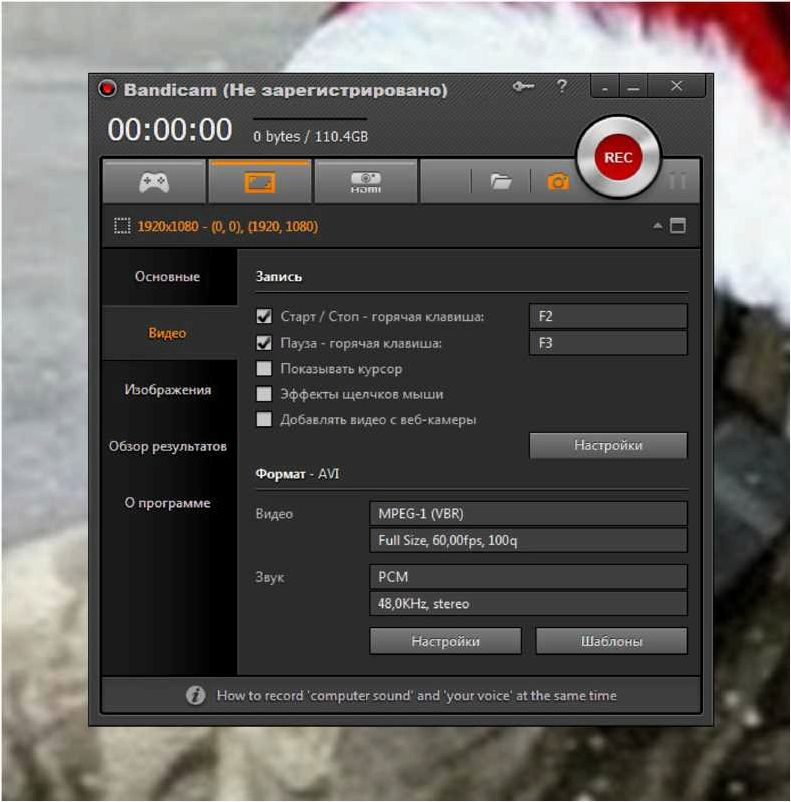The height and width of the screenshot is (802, 791).
Task: Click the F2 hotkey field
Action: pyautogui.click(x=608, y=316)
